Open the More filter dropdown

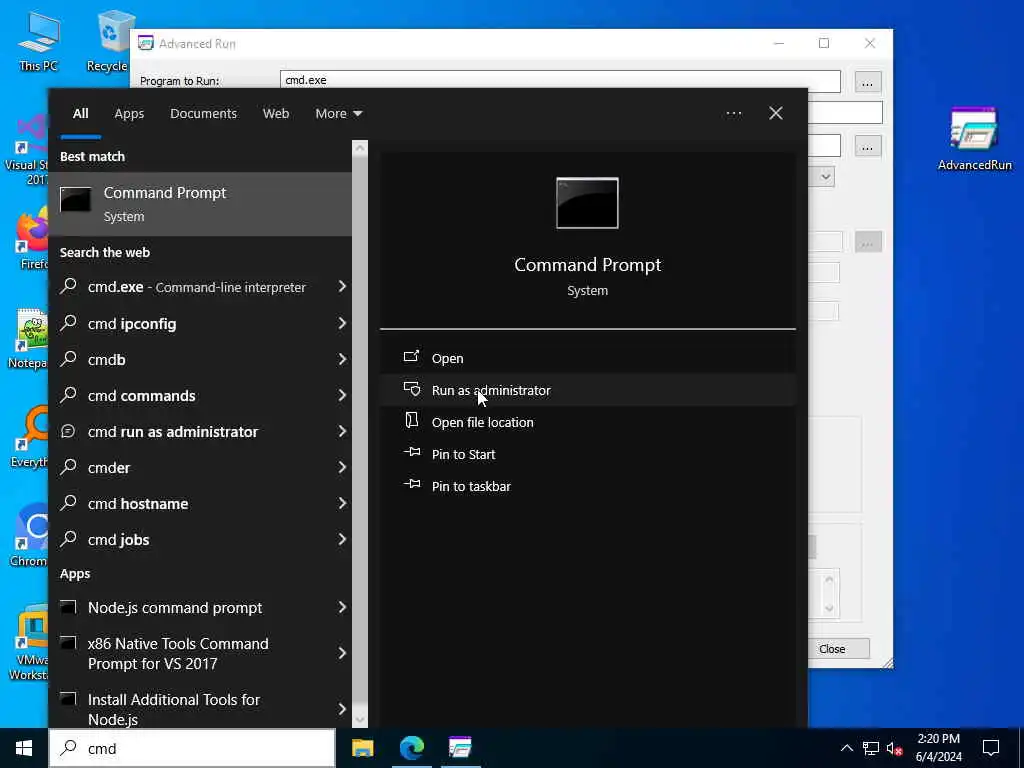(x=338, y=114)
